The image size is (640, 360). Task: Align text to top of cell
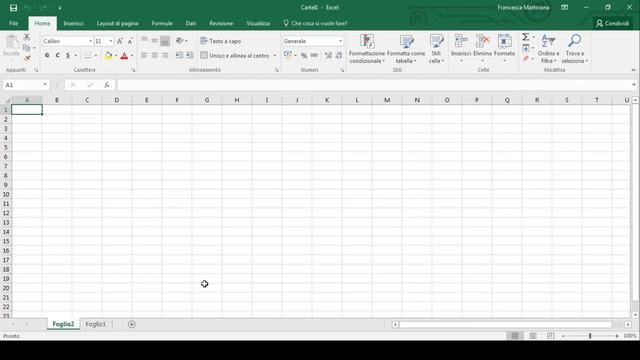pos(144,40)
